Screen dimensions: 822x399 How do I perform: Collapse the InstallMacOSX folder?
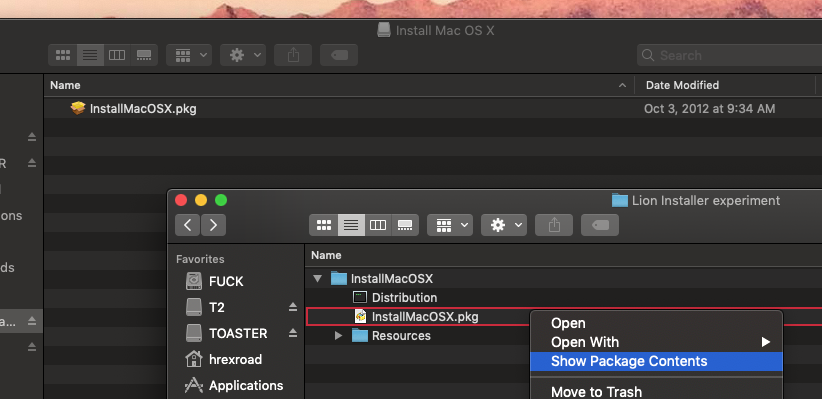tap(317, 278)
